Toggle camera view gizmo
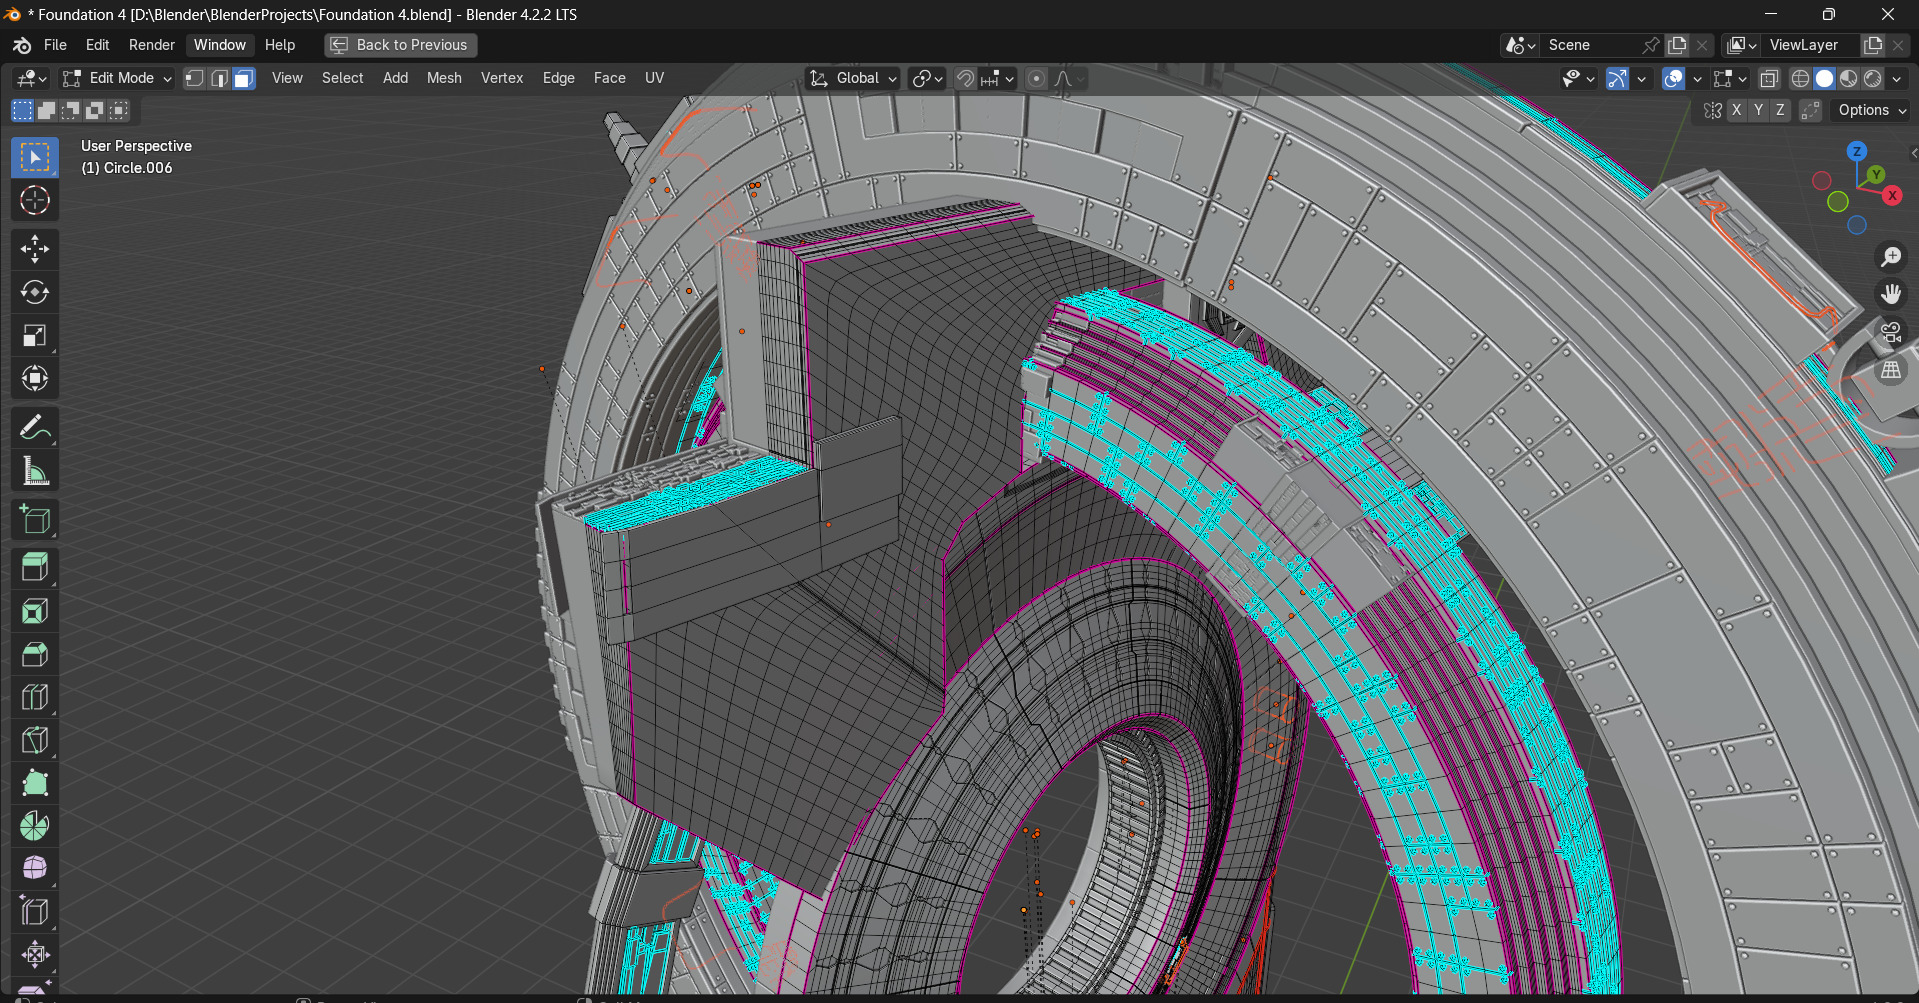1919x1003 pixels. click(1891, 332)
